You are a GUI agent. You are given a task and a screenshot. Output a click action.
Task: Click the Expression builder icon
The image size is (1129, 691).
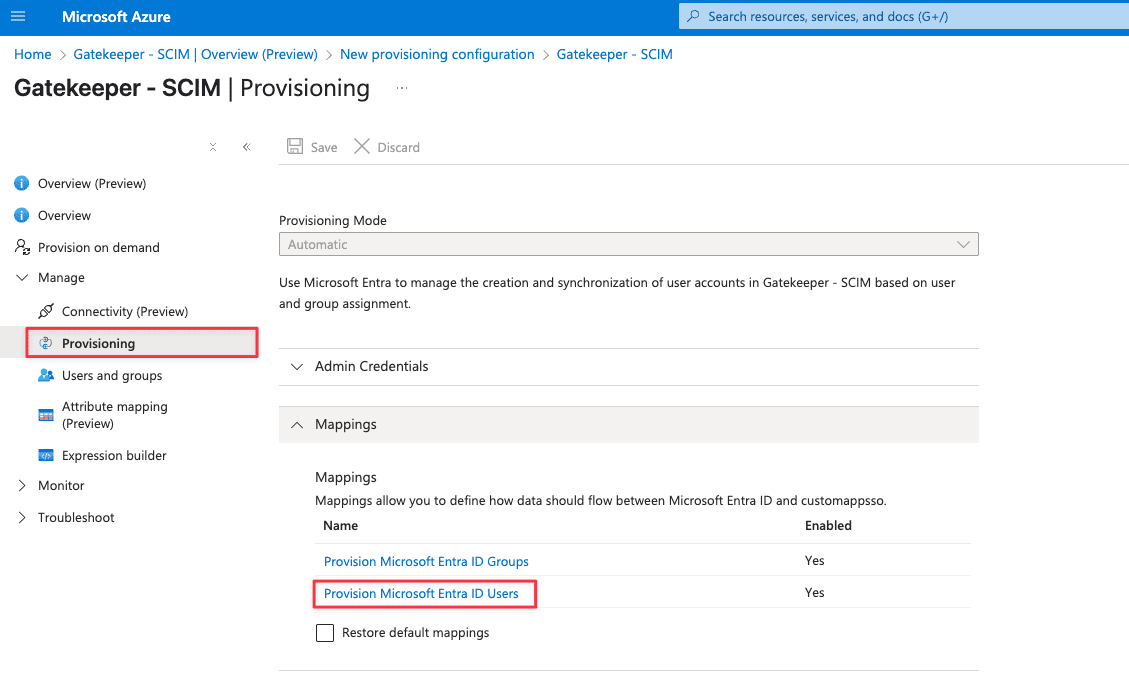(44, 455)
